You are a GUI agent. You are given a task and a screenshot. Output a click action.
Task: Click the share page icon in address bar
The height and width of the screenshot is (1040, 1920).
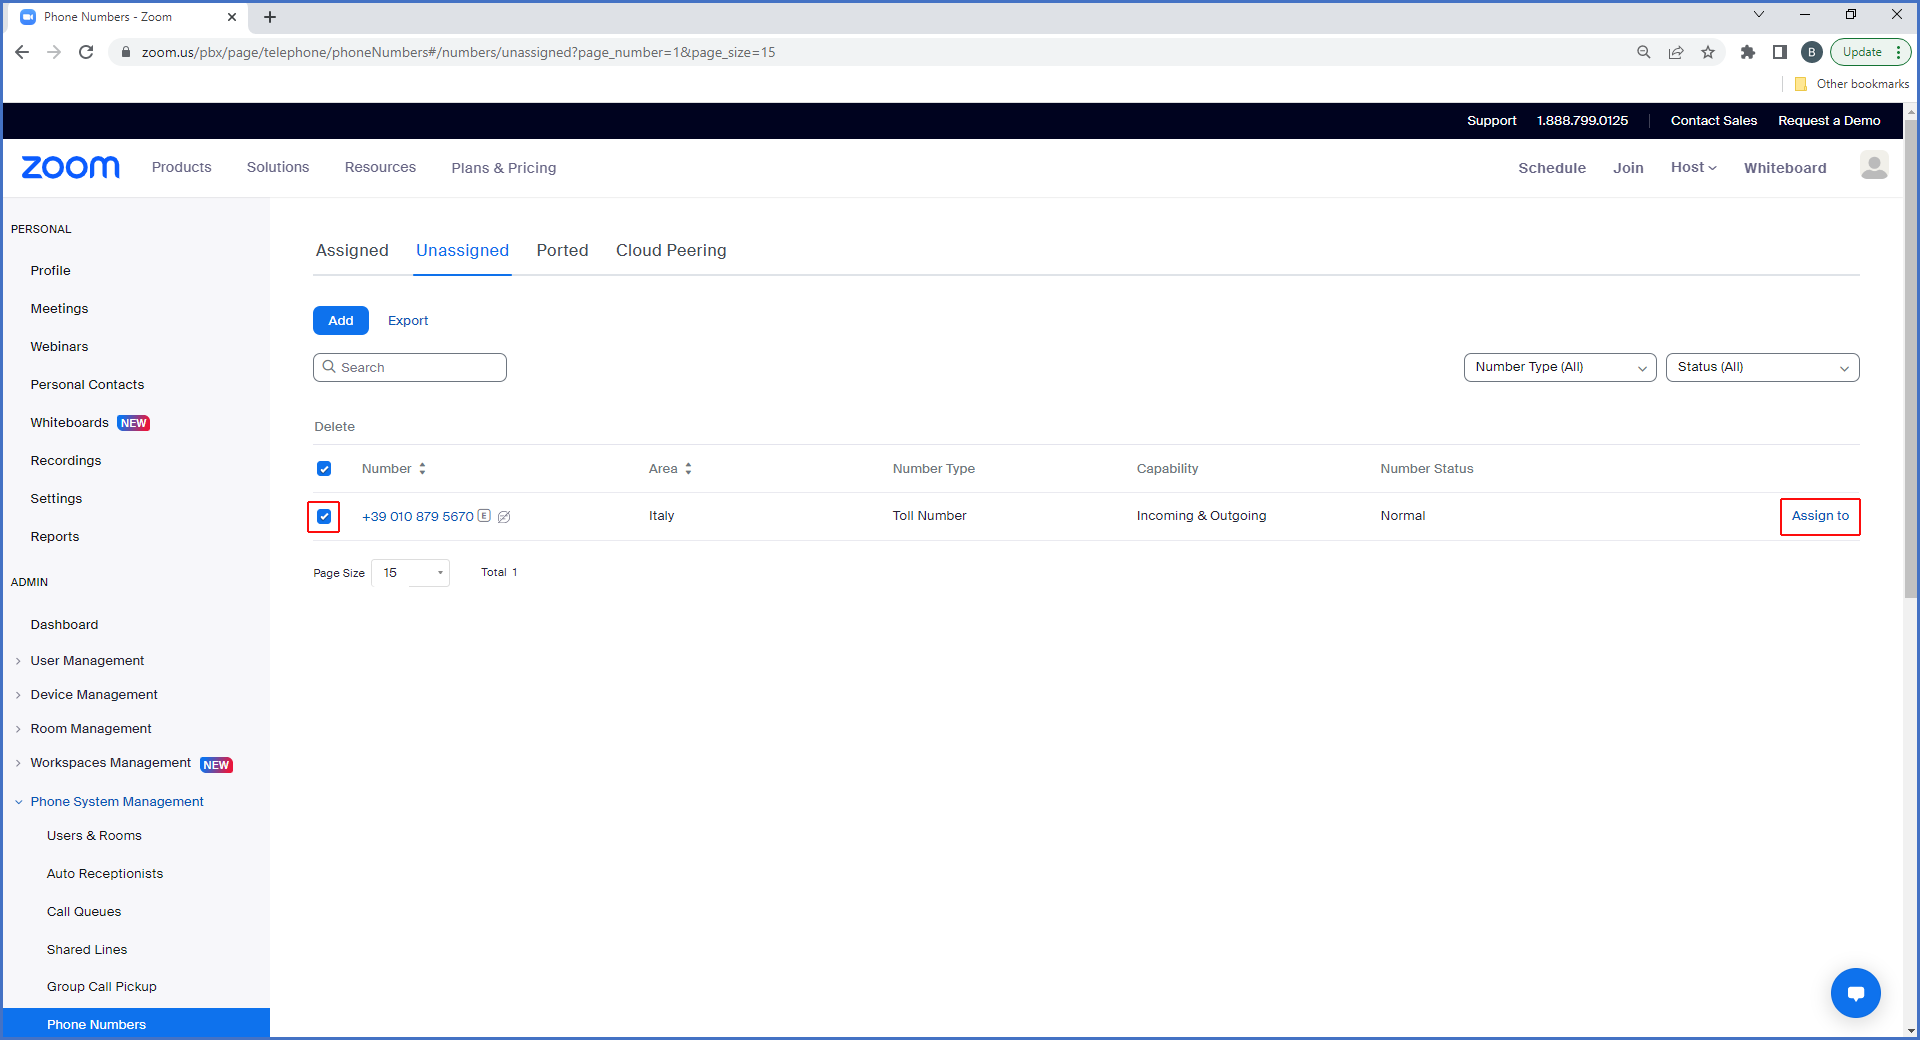coord(1676,52)
